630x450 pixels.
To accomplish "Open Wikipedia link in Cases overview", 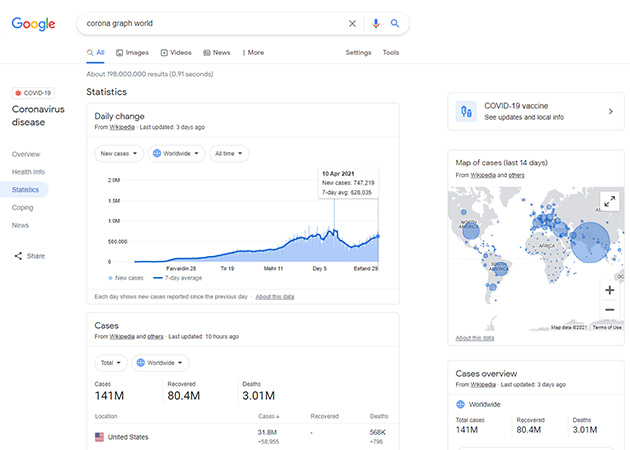I will 483,385.
